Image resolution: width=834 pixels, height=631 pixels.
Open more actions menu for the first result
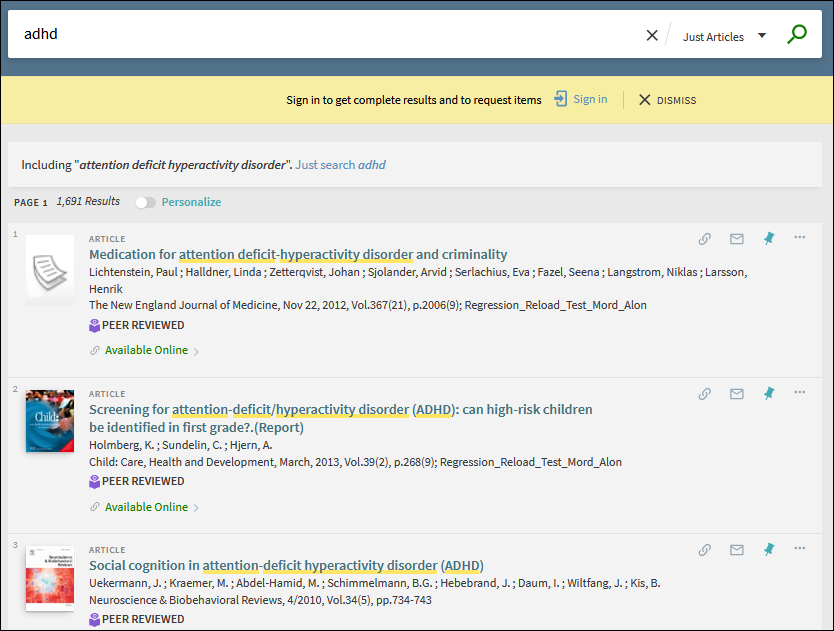tap(799, 238)
